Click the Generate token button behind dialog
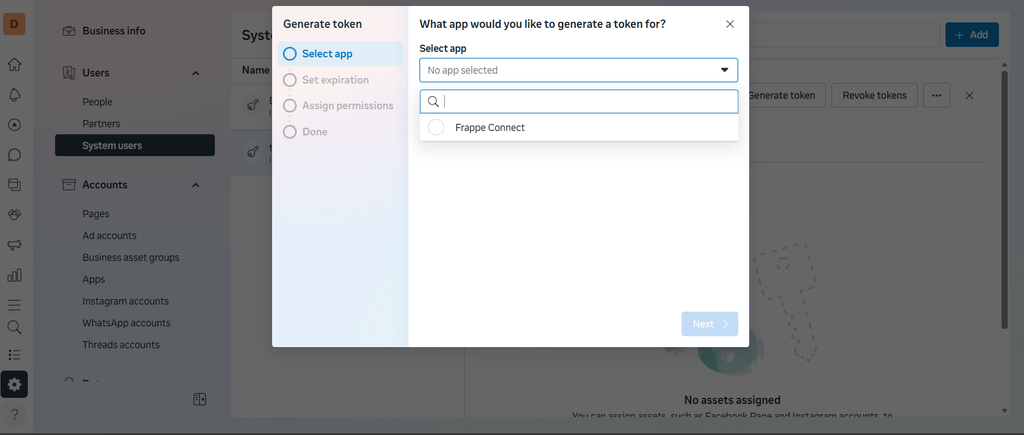 [x=782, y=95]
